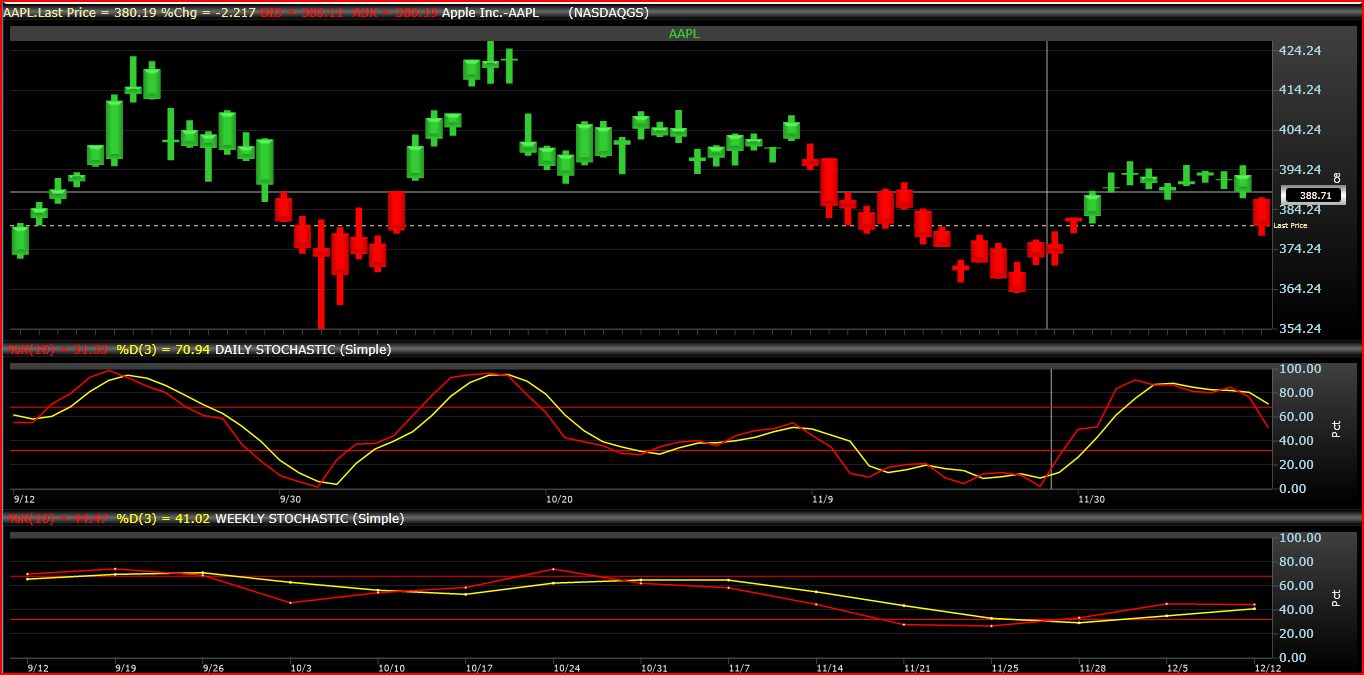Click the 374.24 price axis label
Viewport: 1364px width, 675px height.
pos(1300,249)
